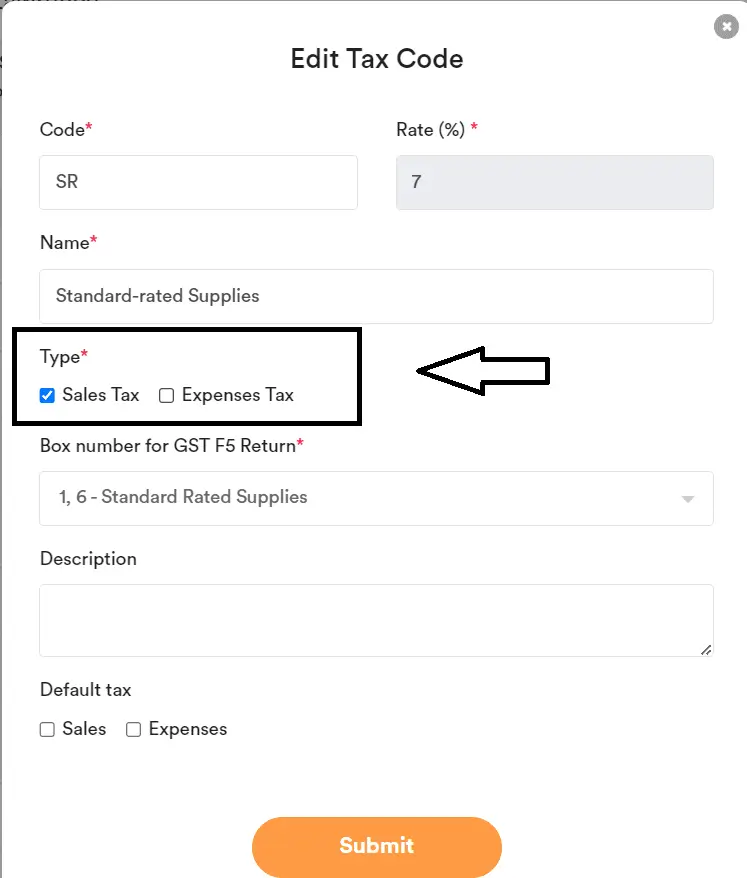Focus the Name field with Standard-rated Supplies

pyautogui.click(x=376, y=296)
